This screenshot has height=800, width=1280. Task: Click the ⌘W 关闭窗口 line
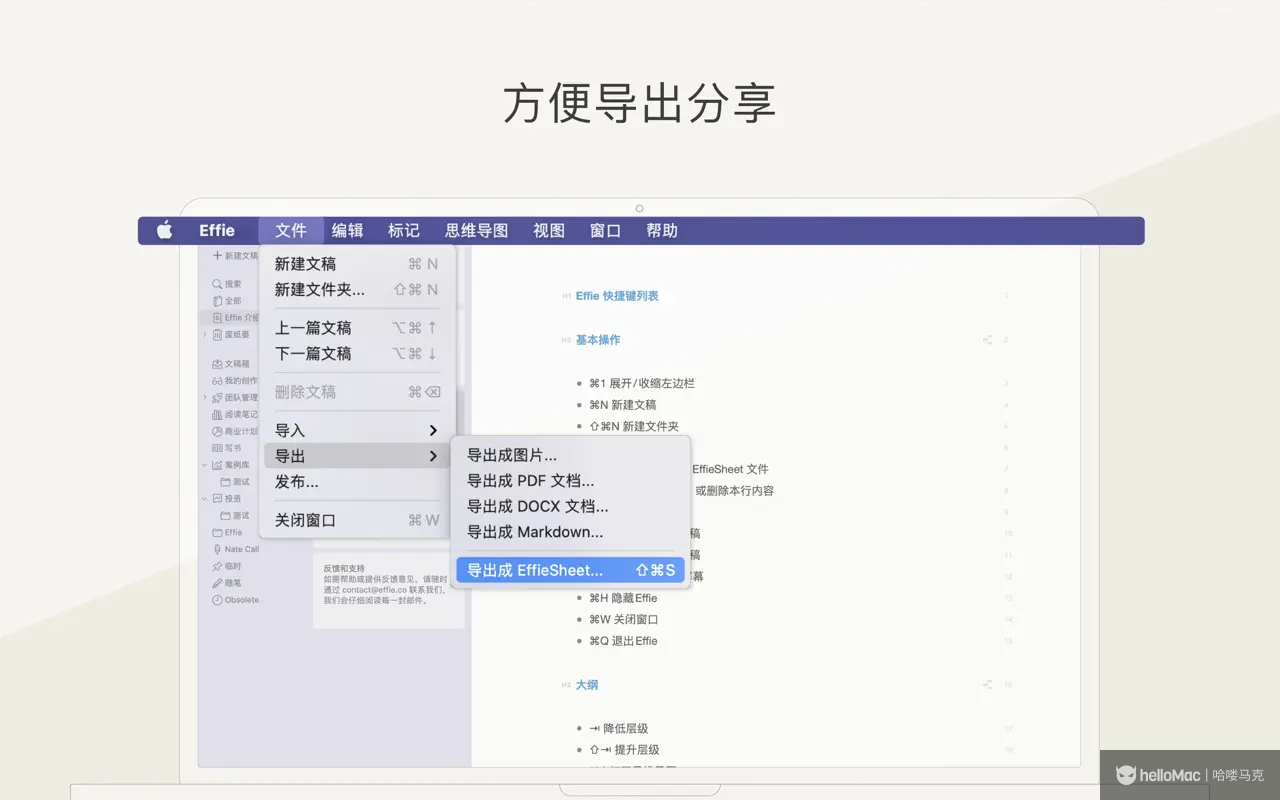coord(624,620)
